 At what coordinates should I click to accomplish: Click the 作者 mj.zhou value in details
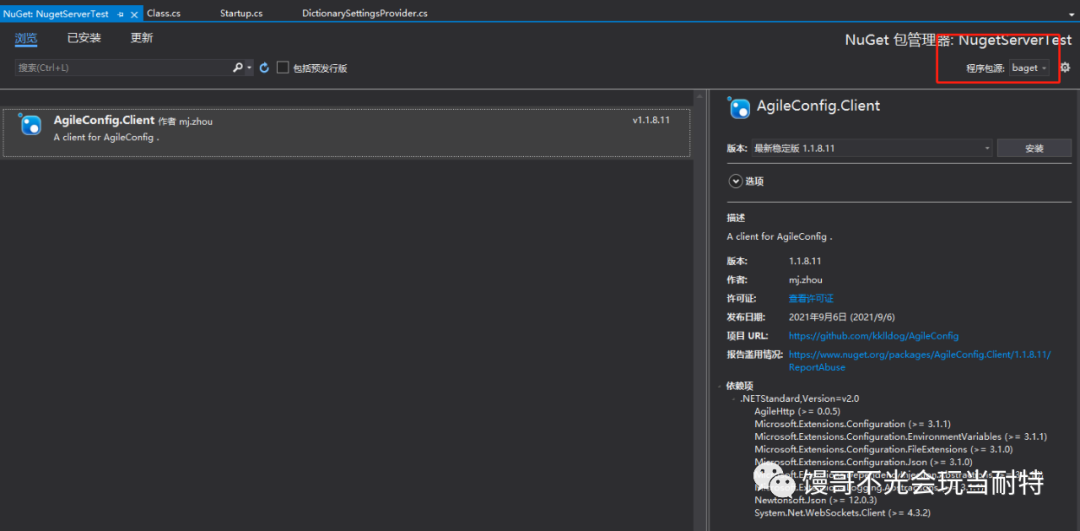click(x=805, y=280)
